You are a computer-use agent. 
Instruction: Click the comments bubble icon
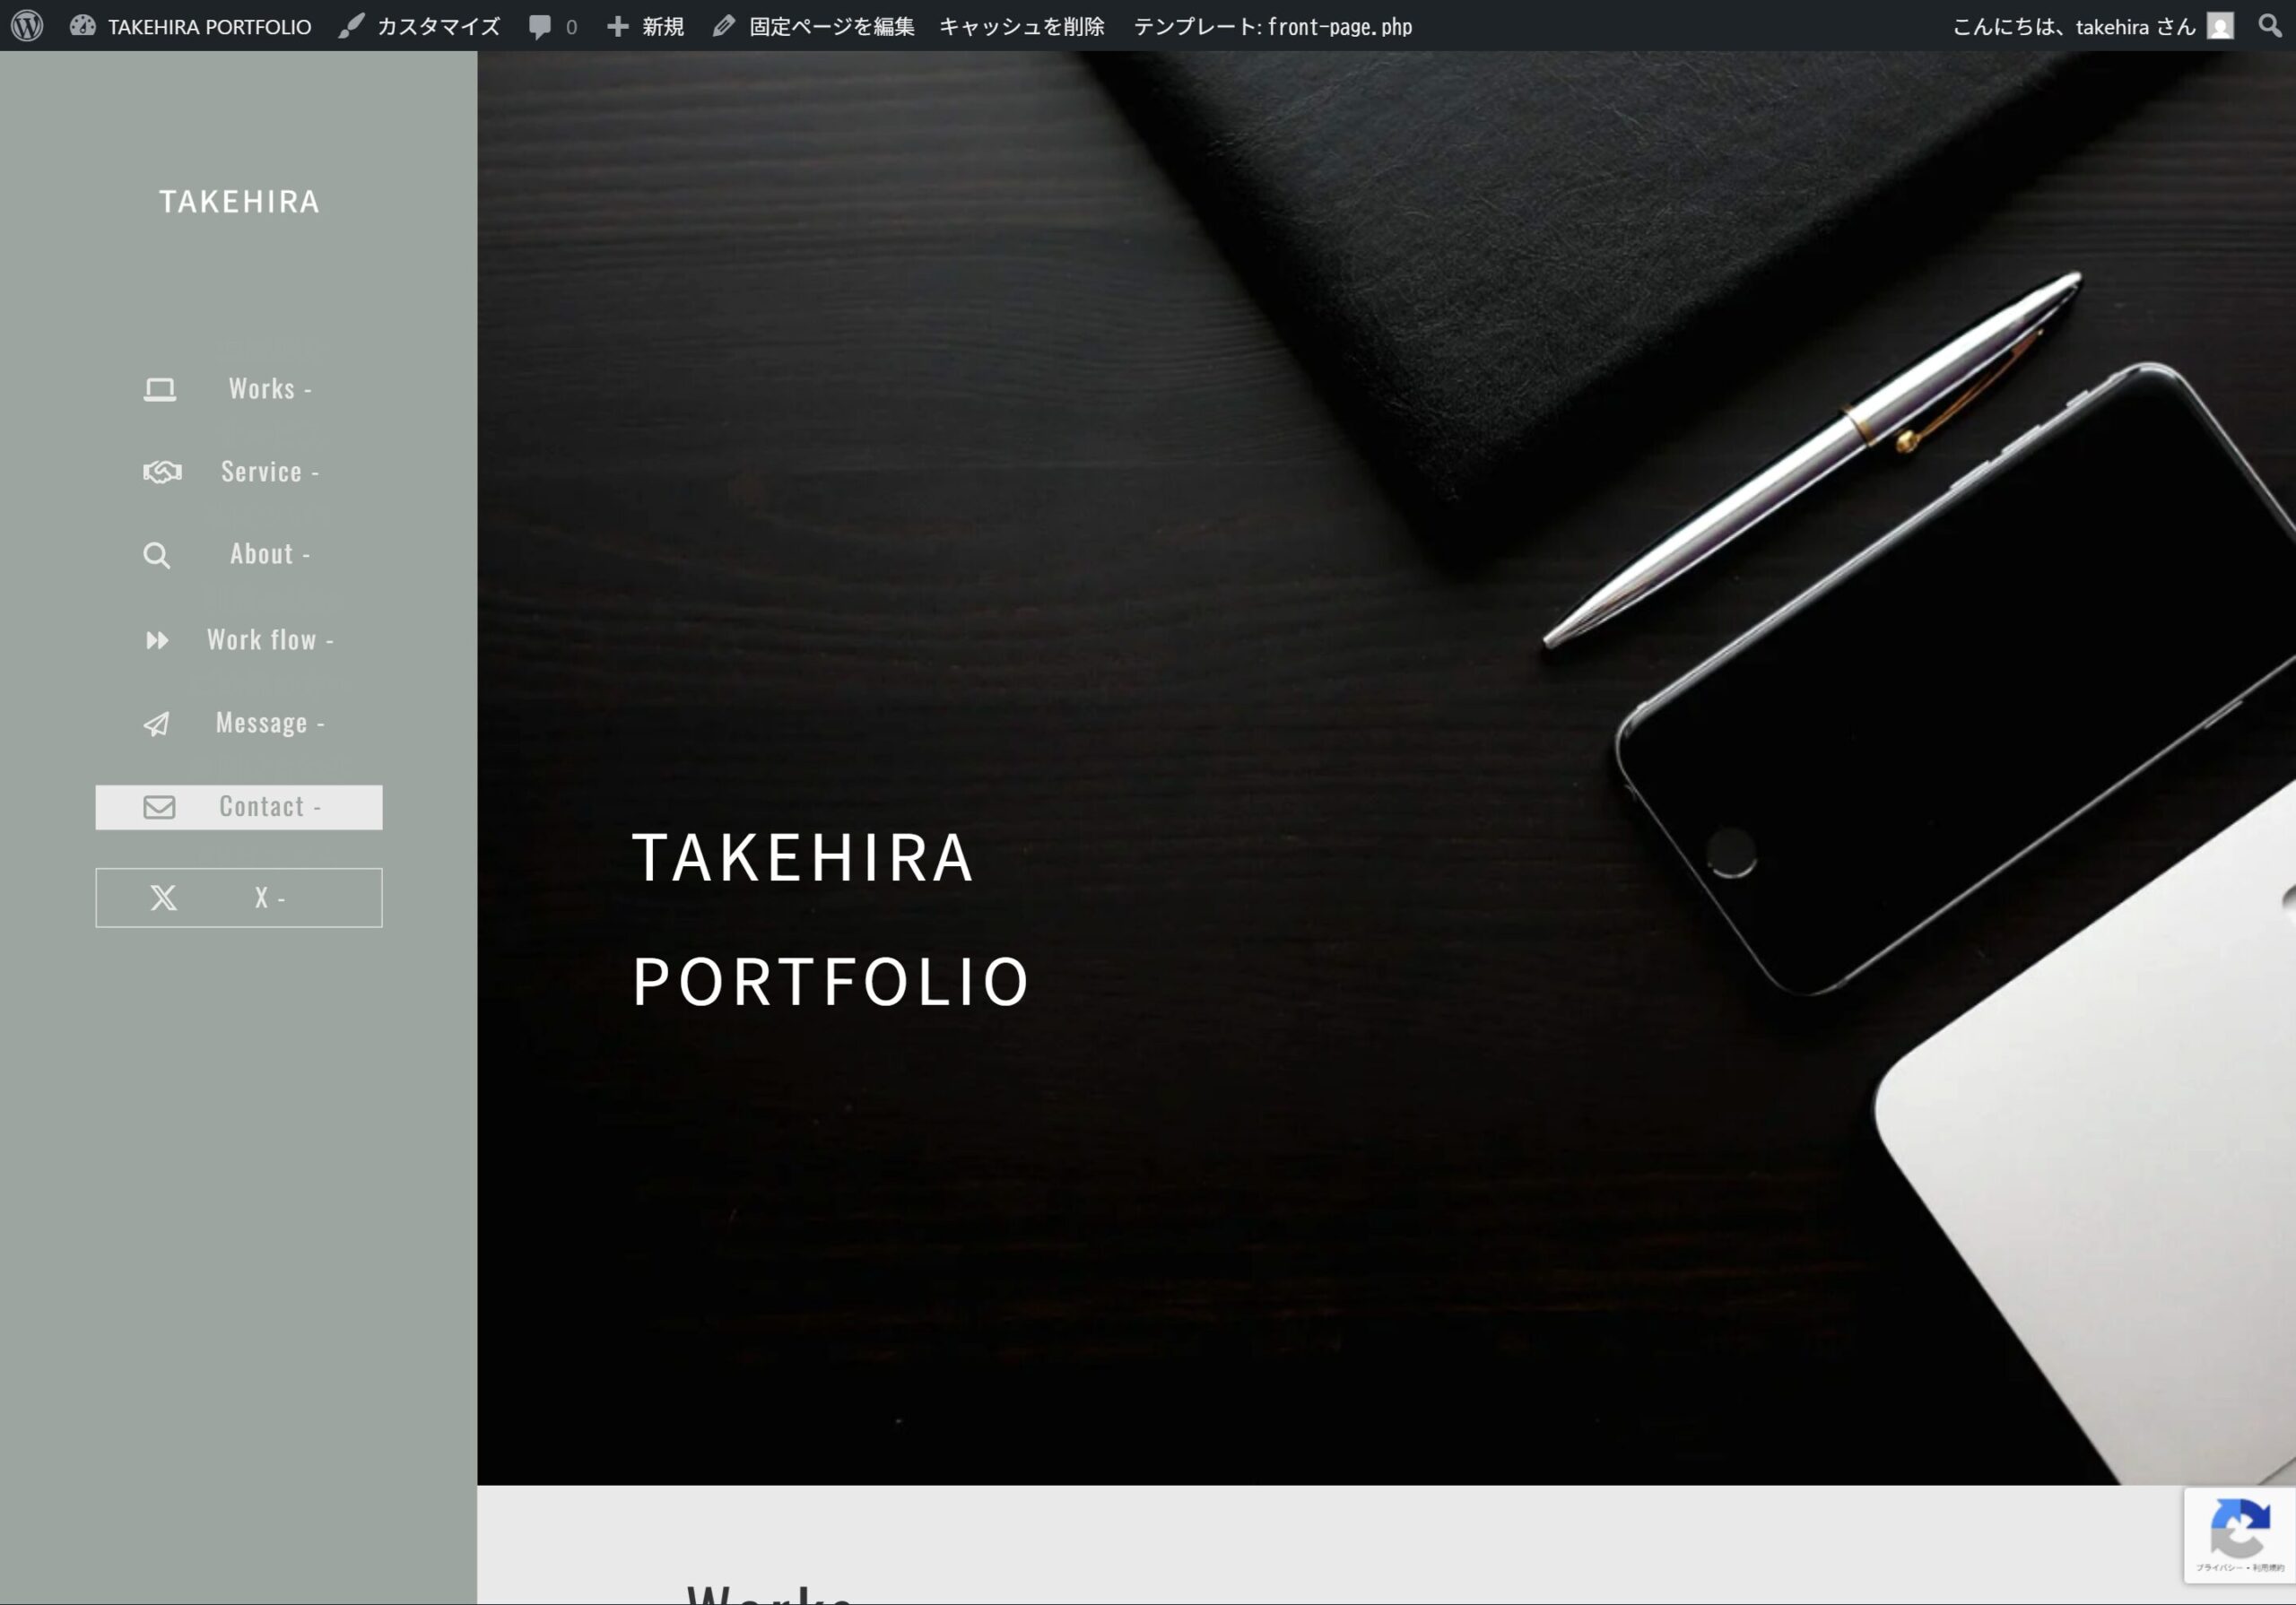tap(540, 27)
